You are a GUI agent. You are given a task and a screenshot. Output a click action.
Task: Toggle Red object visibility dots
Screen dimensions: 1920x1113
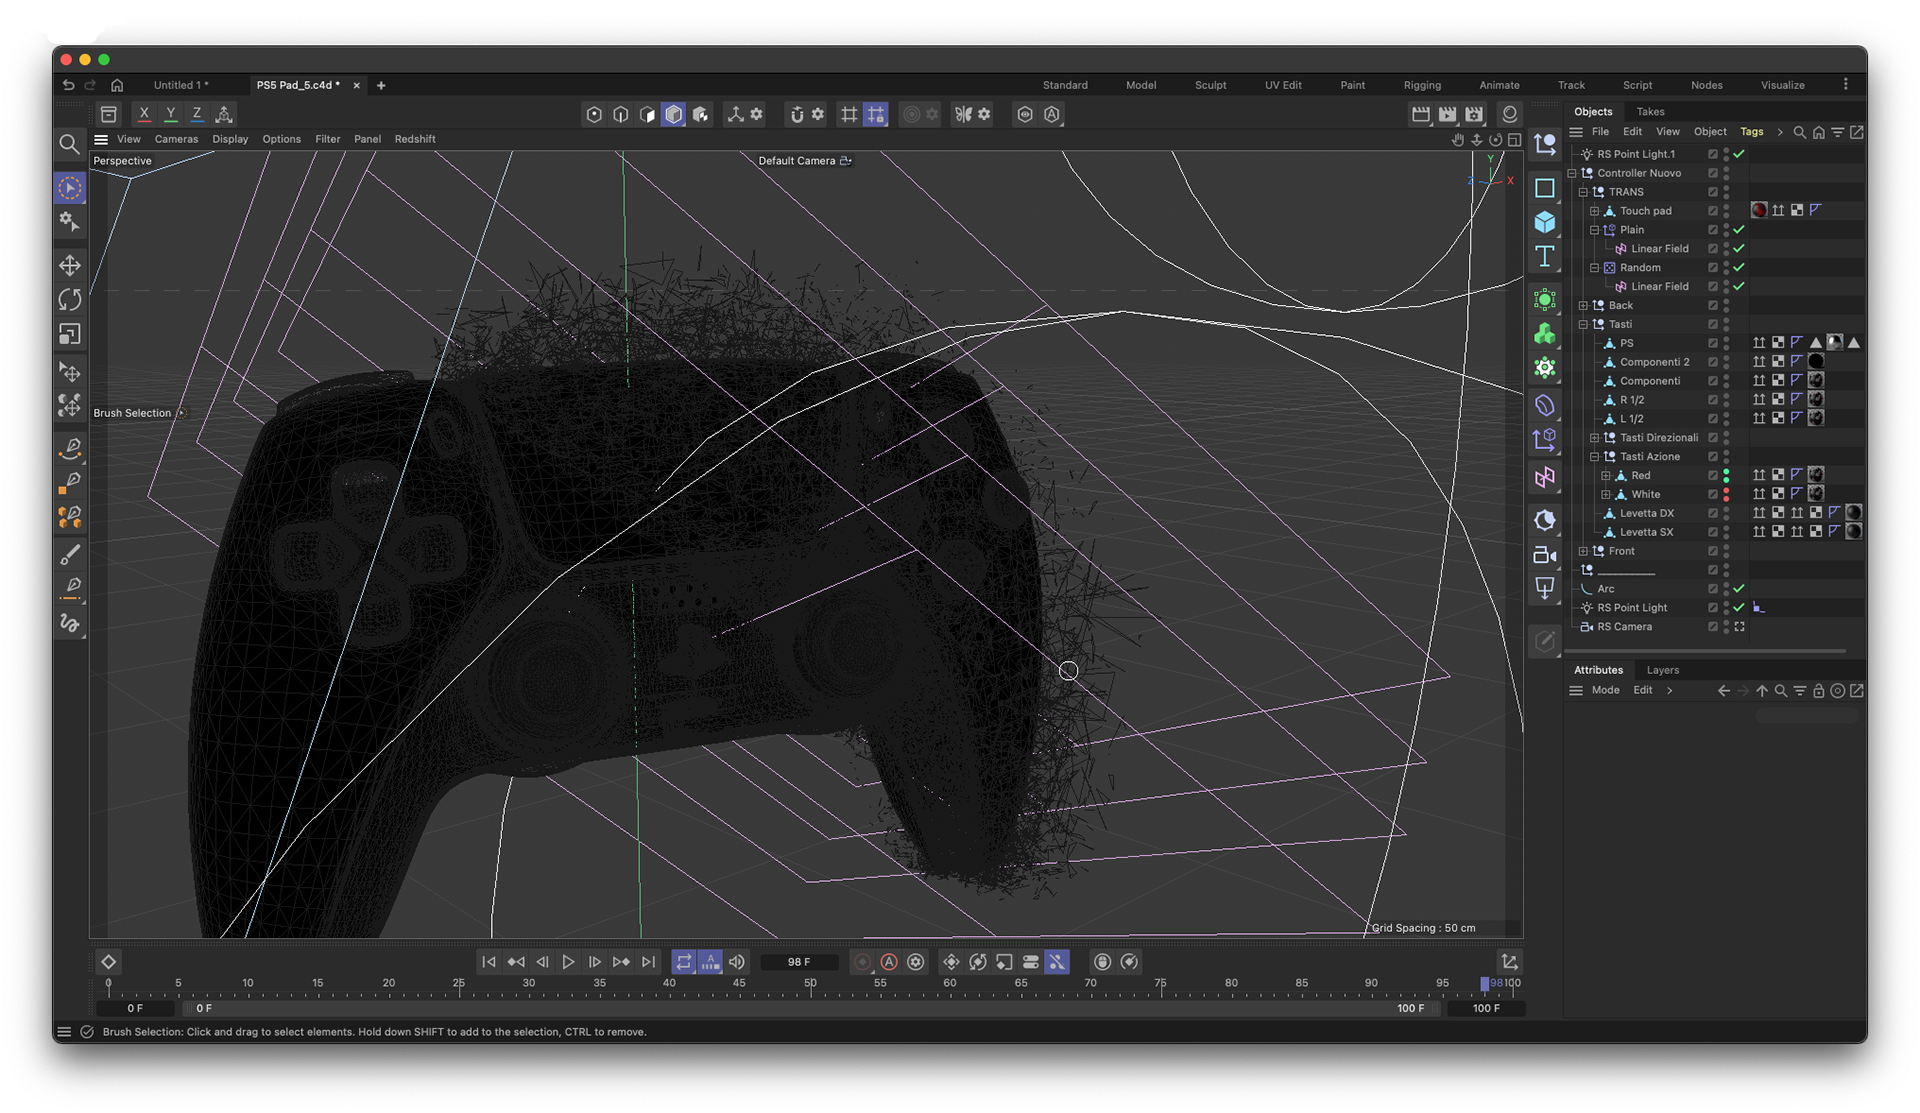coord(1726,476)
